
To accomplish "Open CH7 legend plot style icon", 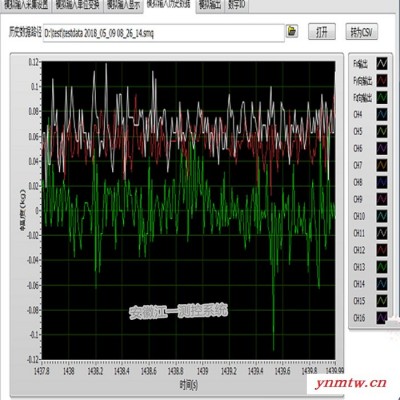I will coord(382,165).
